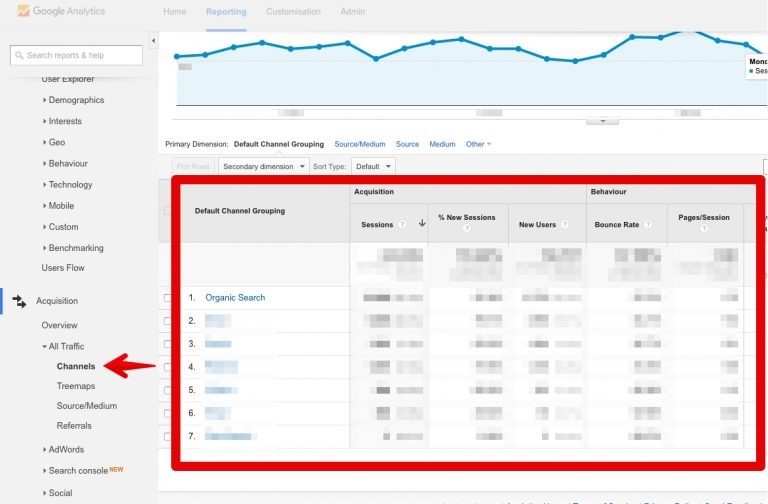Open Users Flow report
The image size is (768, 504).
click(63, 268)
